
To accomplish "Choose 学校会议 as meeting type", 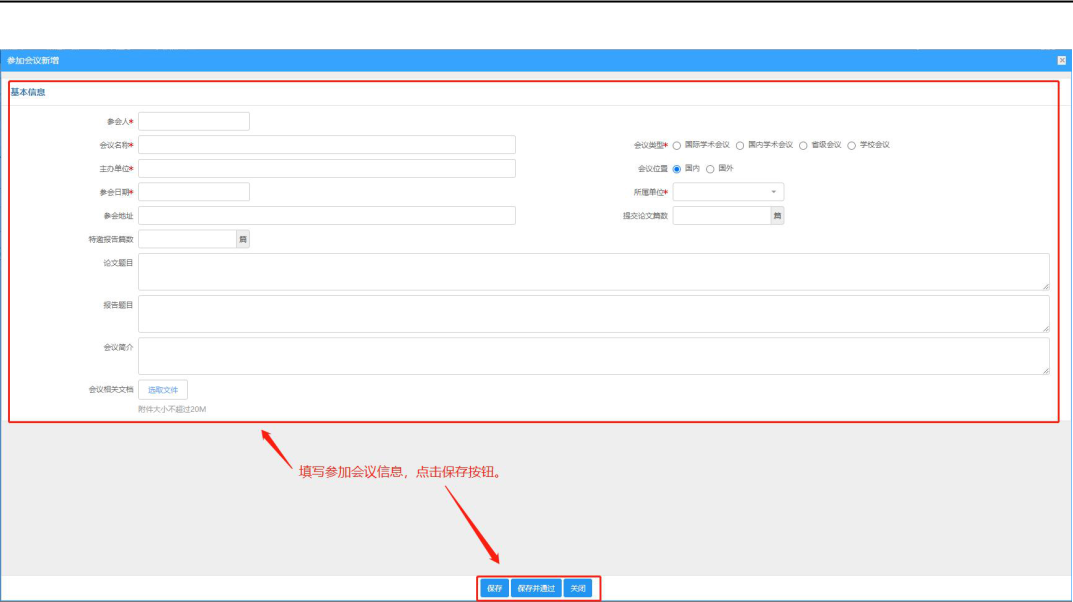I will point(852,146).
